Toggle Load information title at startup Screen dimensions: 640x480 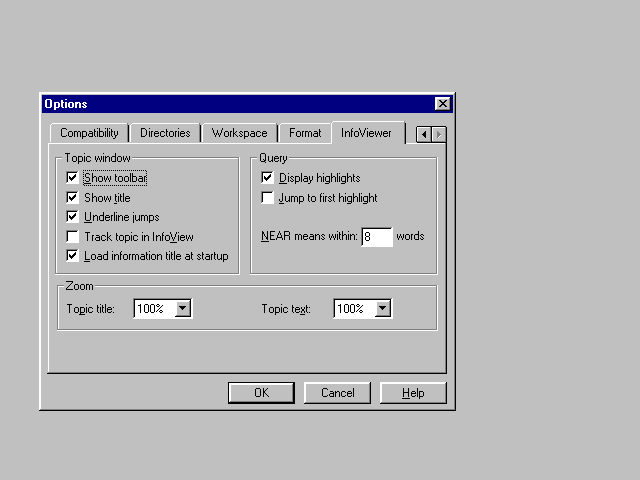72,256
